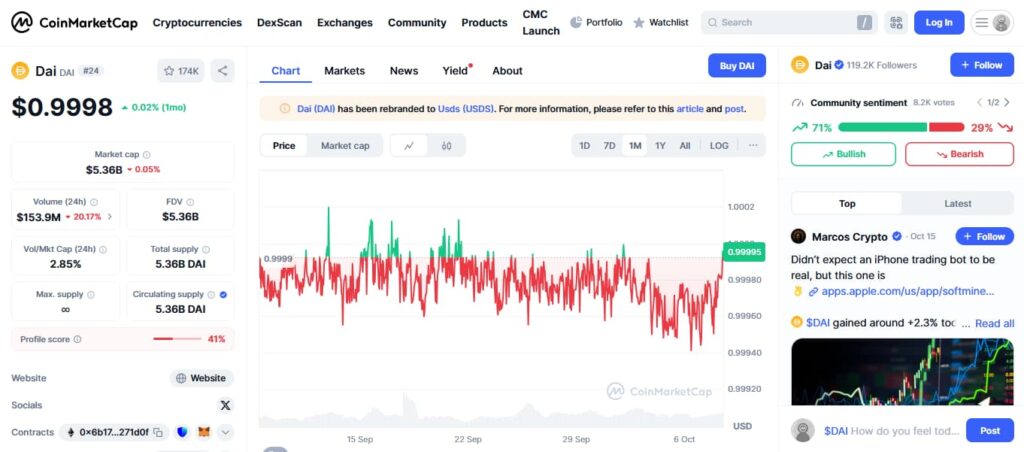
Task: Switch to candlestick chart view
Action: (x=447, y=146)
